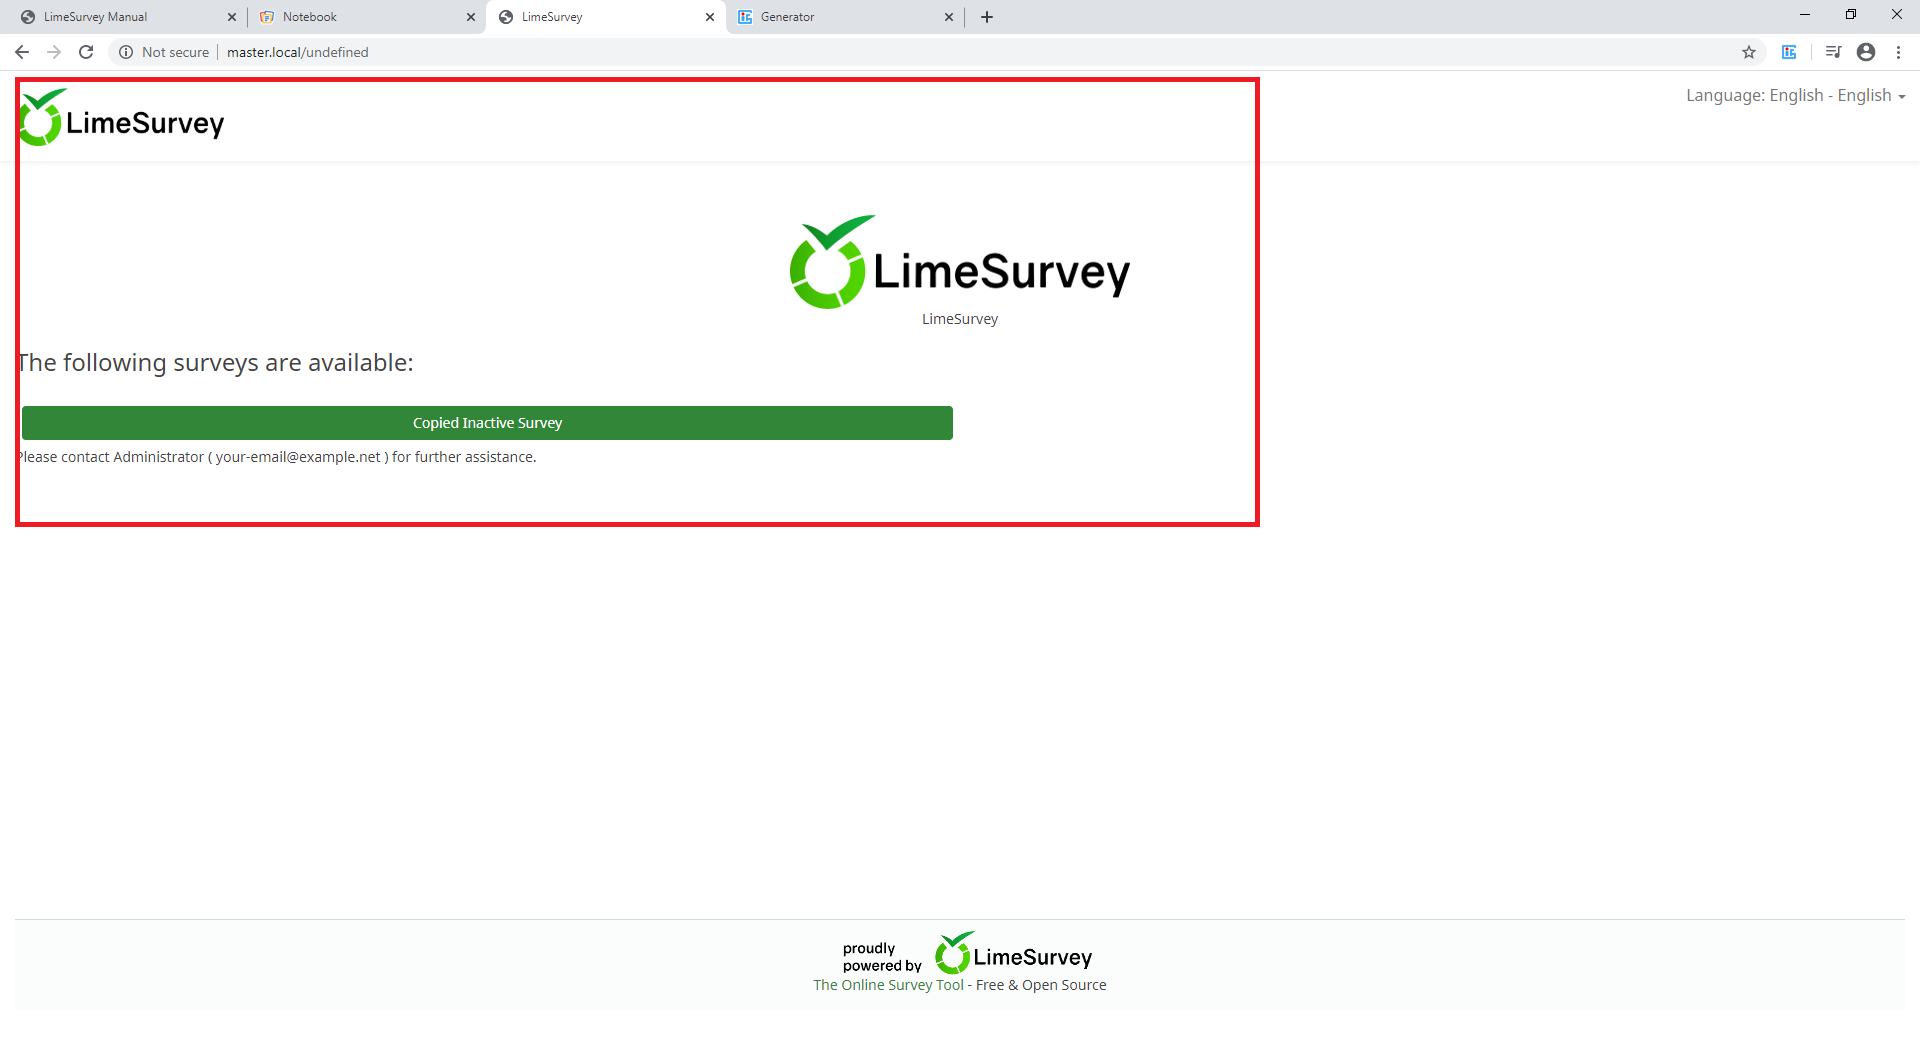Click the footer LimeSurvey logo
Image resolution: width=1920 pixels, height=1040 pixels.
point(1013,954)
